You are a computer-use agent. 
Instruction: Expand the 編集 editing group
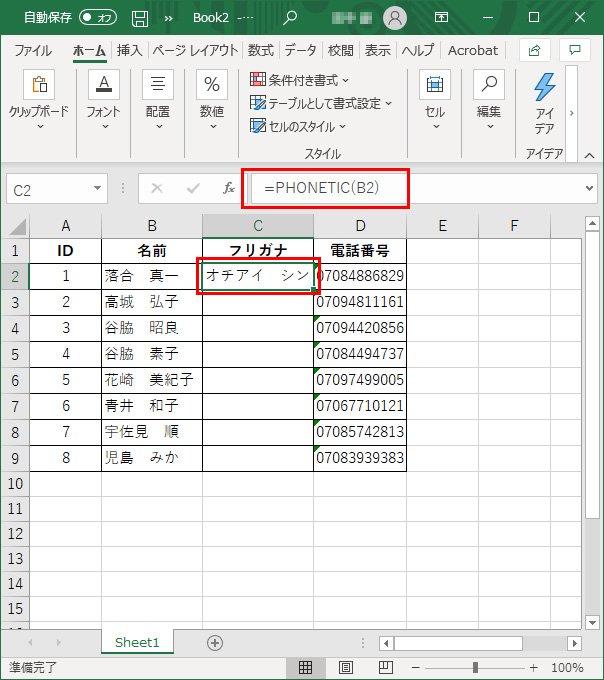(x=489, y=102)
